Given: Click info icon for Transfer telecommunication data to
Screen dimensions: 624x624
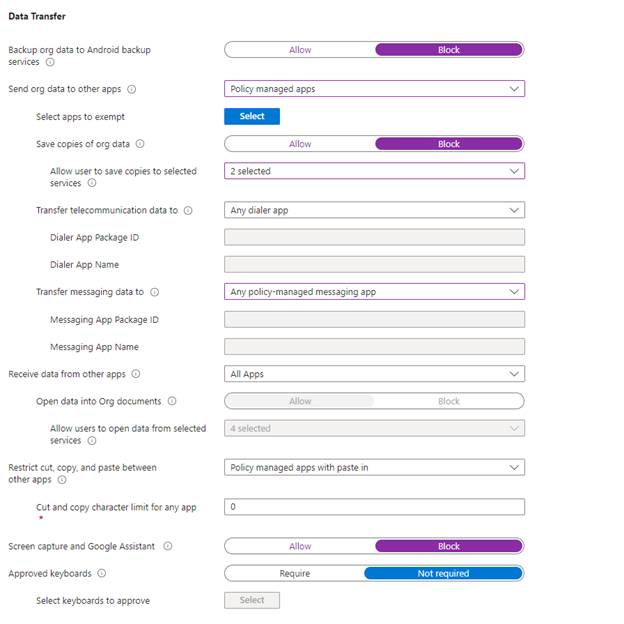Looking at the screenshot, I should pos(188,211).
